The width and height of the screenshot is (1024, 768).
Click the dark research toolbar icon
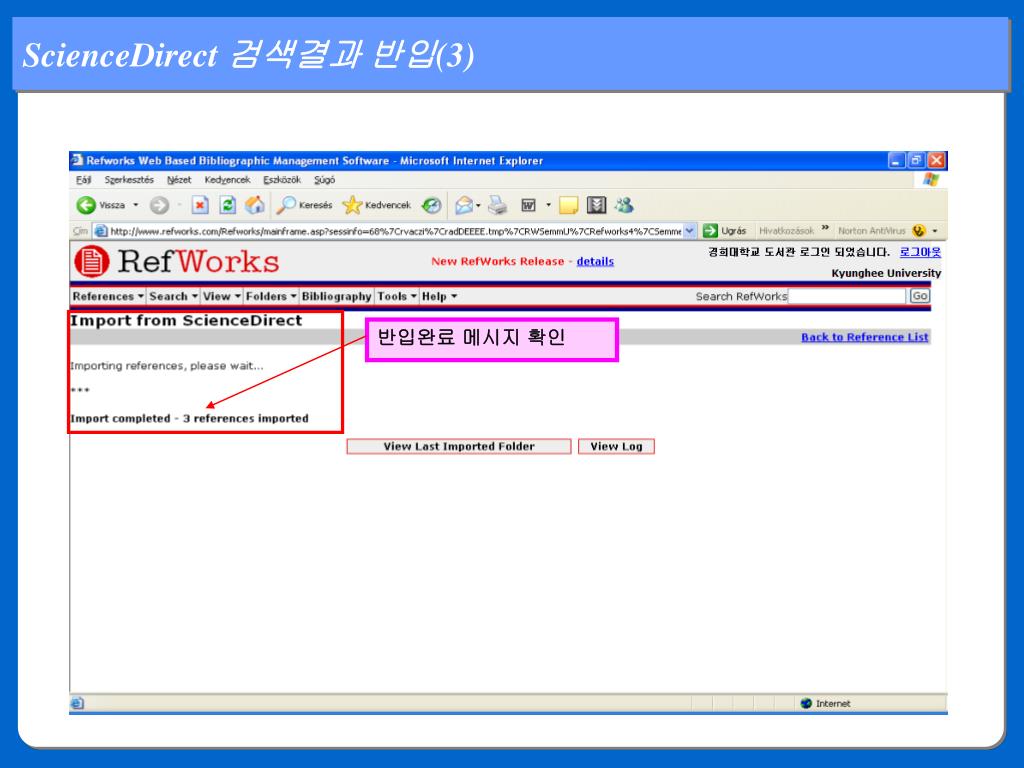point(596,205)
